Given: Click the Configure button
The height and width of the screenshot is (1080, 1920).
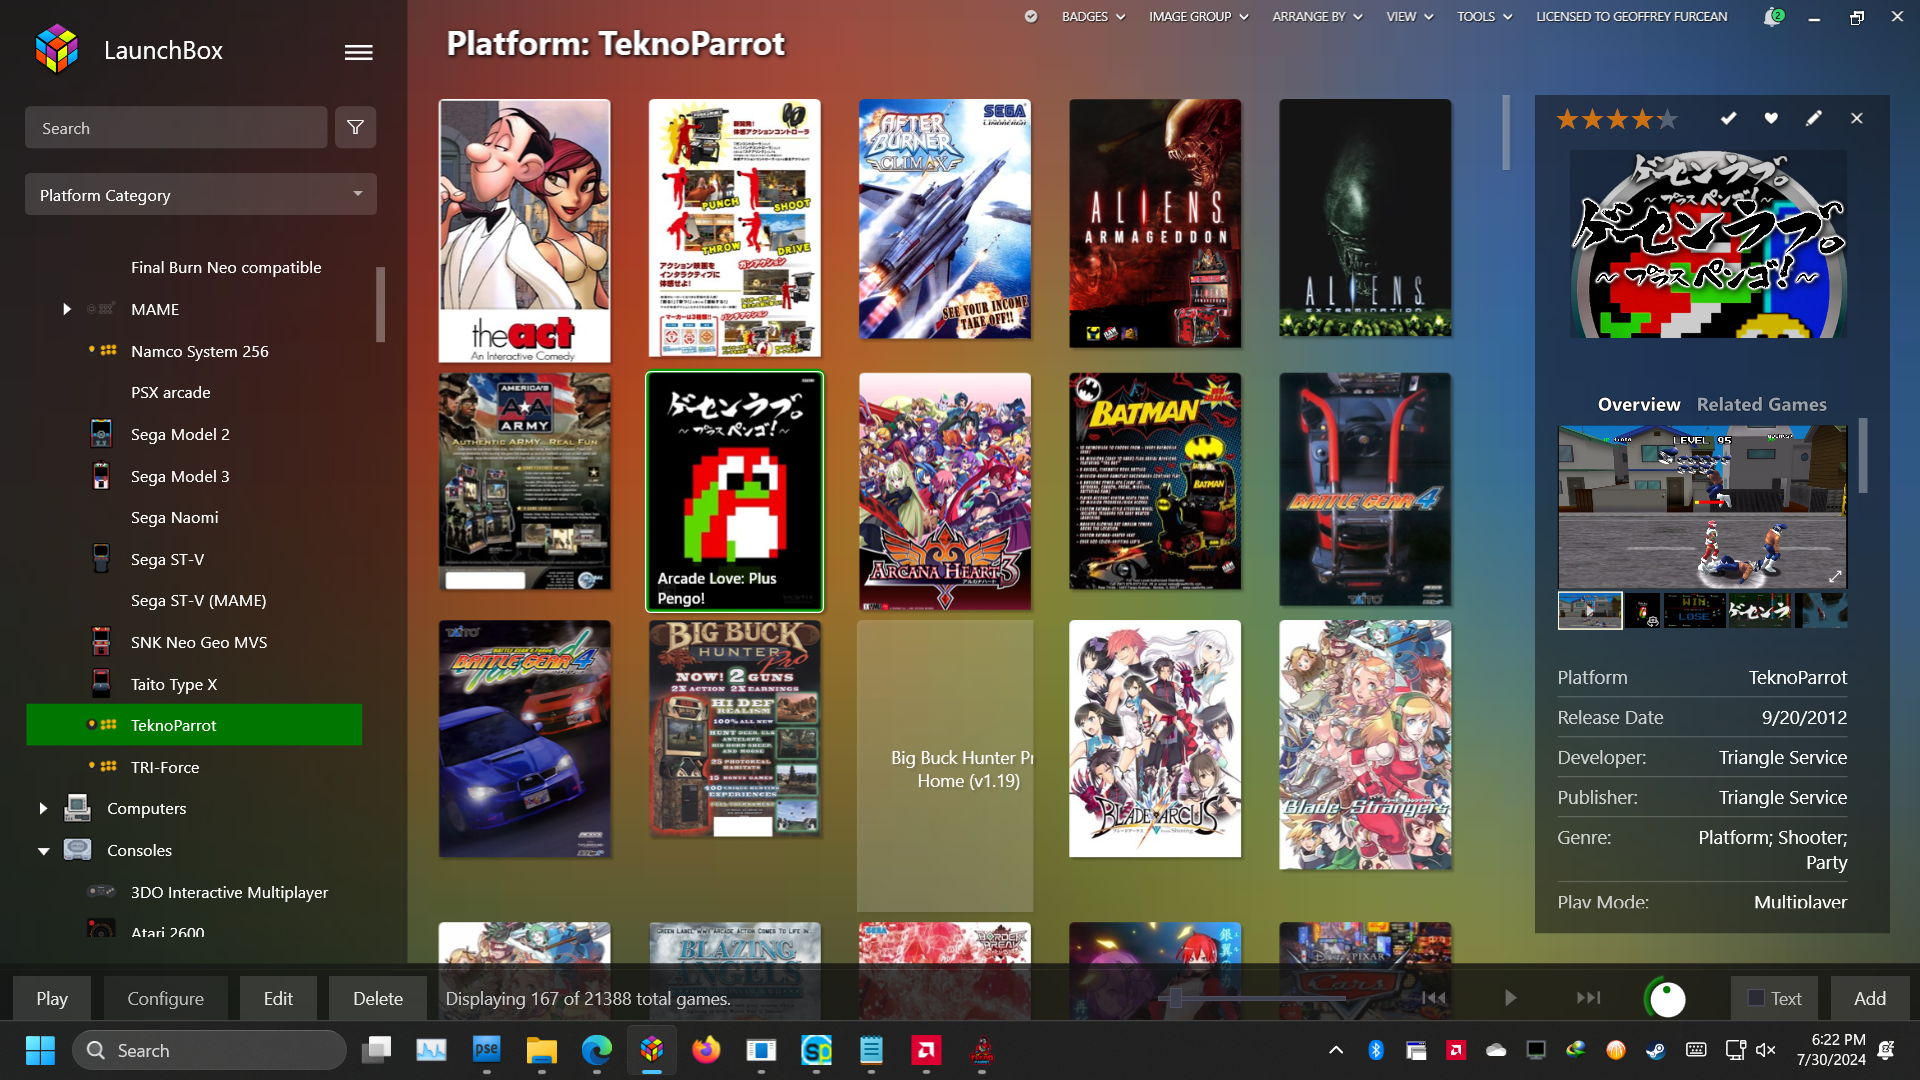Looking at the screenshot, I should (165, 998).
